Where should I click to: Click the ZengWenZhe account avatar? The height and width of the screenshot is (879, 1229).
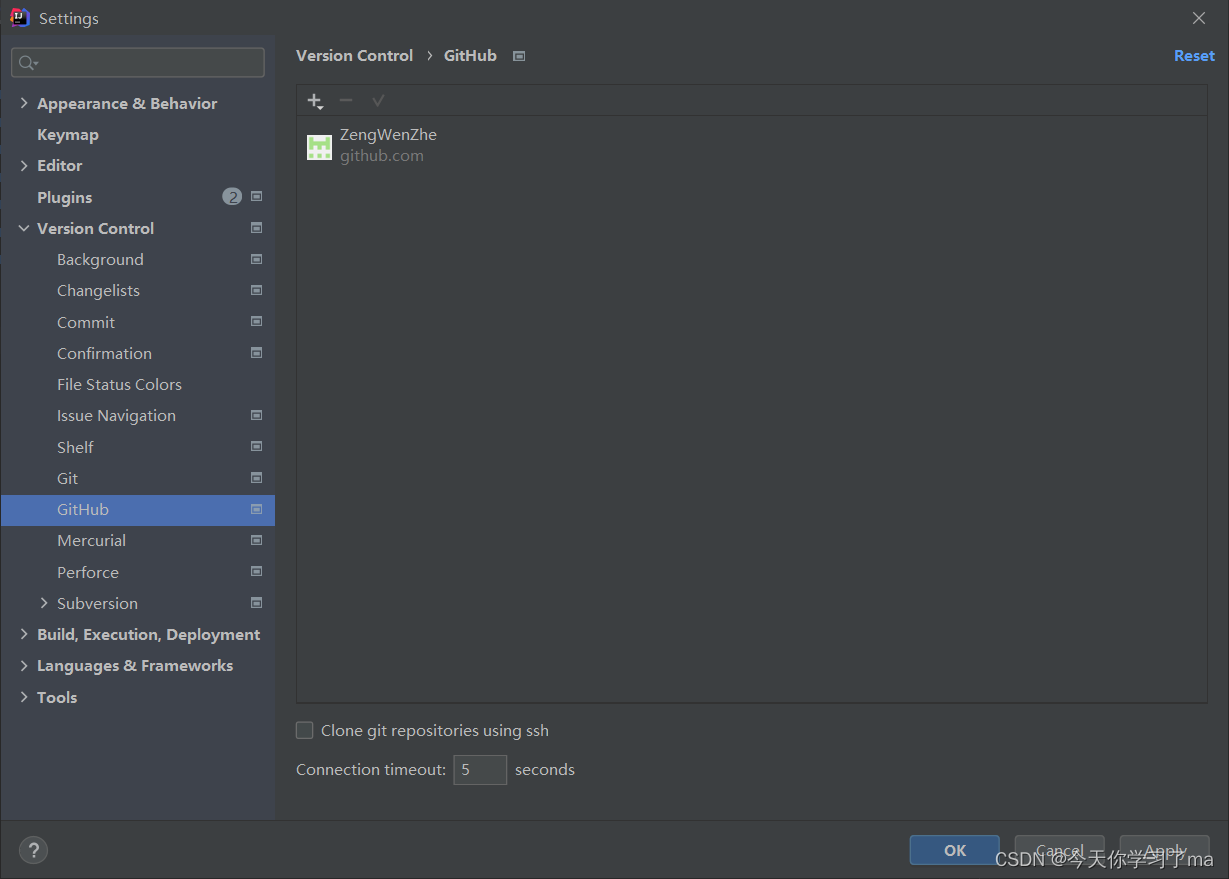[x=319, y=147]
